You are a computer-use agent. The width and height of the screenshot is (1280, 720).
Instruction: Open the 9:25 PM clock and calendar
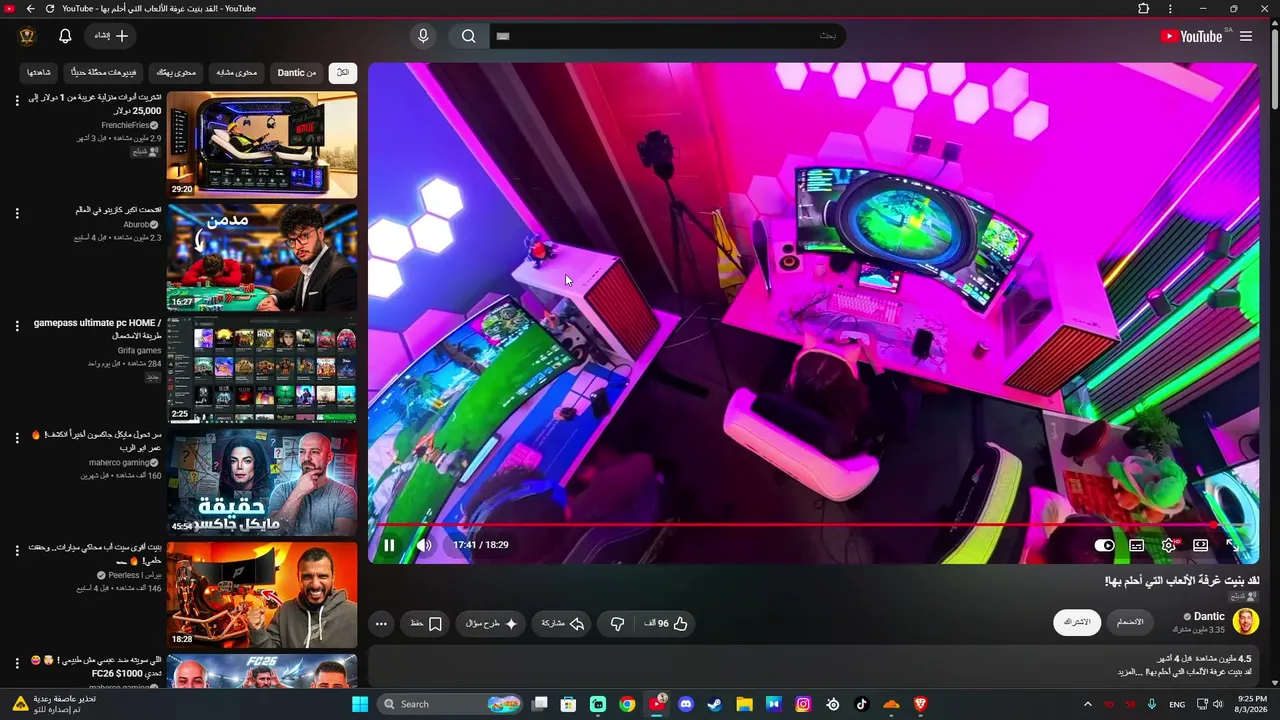coord(1253,704)
